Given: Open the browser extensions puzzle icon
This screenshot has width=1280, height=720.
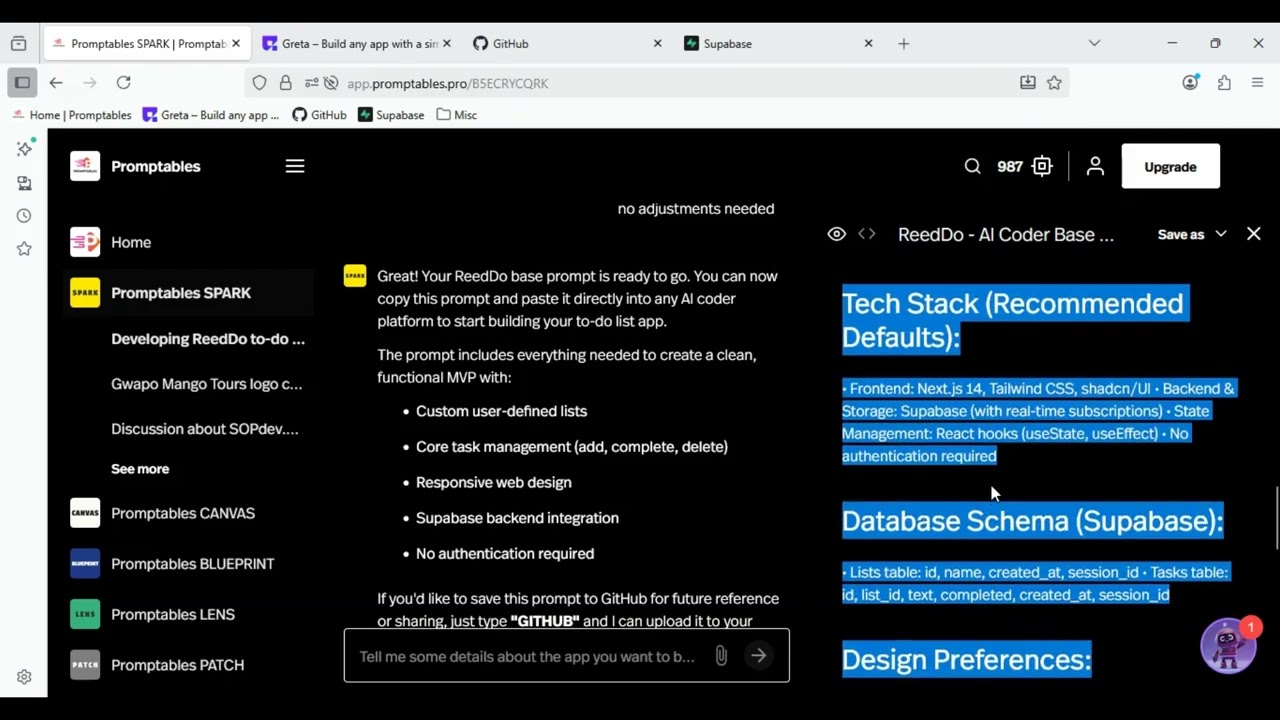Looking at the screenshot, I should point(1224,83).
